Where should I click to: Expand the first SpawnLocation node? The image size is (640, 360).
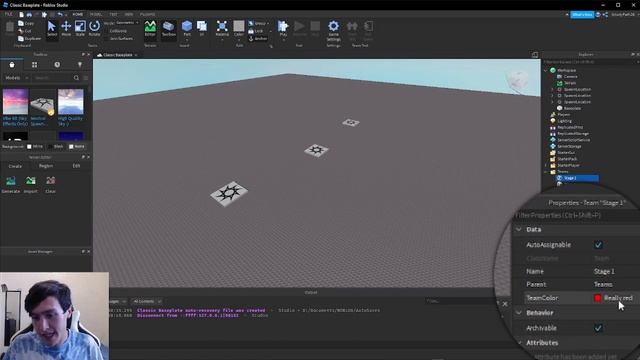click(x=553, y=89)
